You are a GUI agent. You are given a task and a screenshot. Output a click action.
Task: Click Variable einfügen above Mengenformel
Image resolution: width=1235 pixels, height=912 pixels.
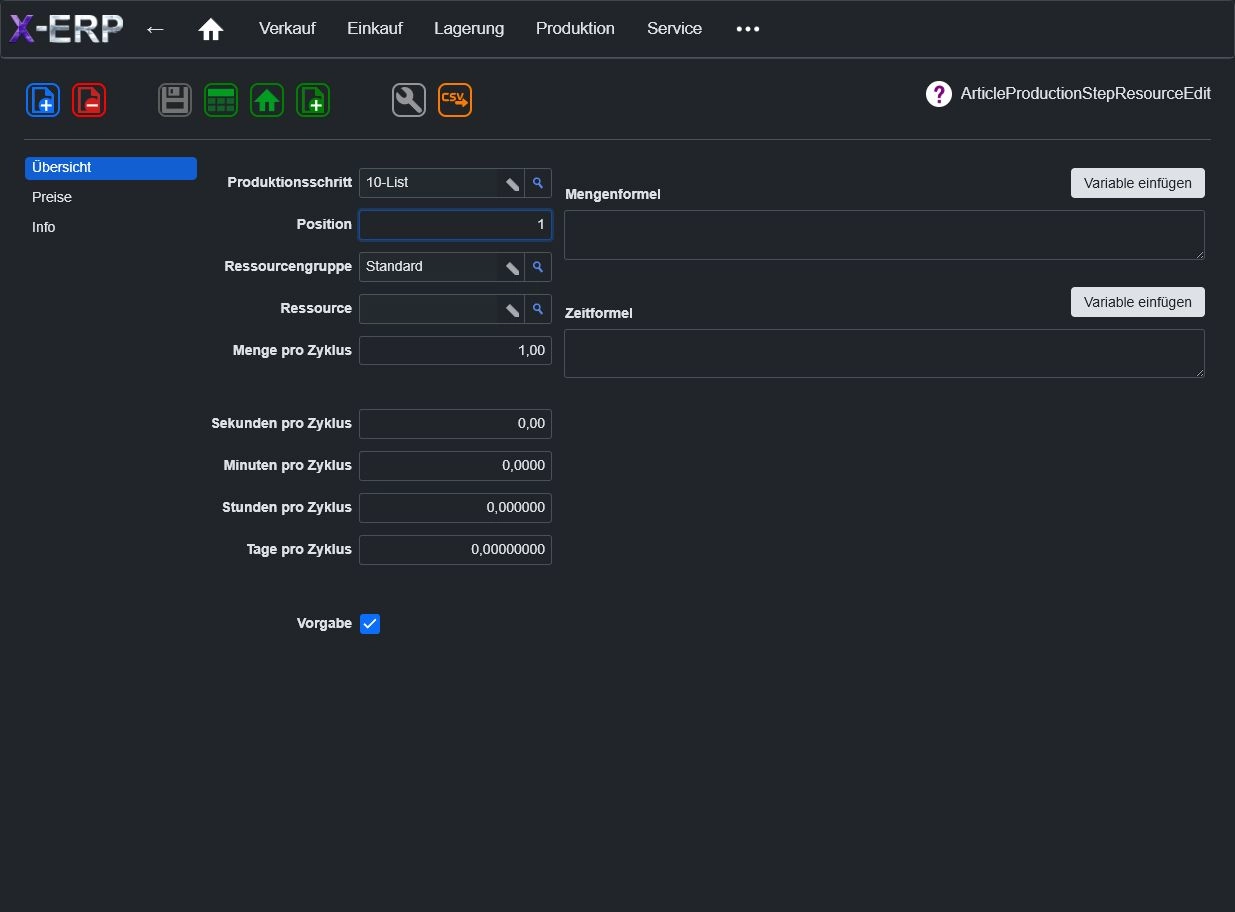[x=1138, y=183]
